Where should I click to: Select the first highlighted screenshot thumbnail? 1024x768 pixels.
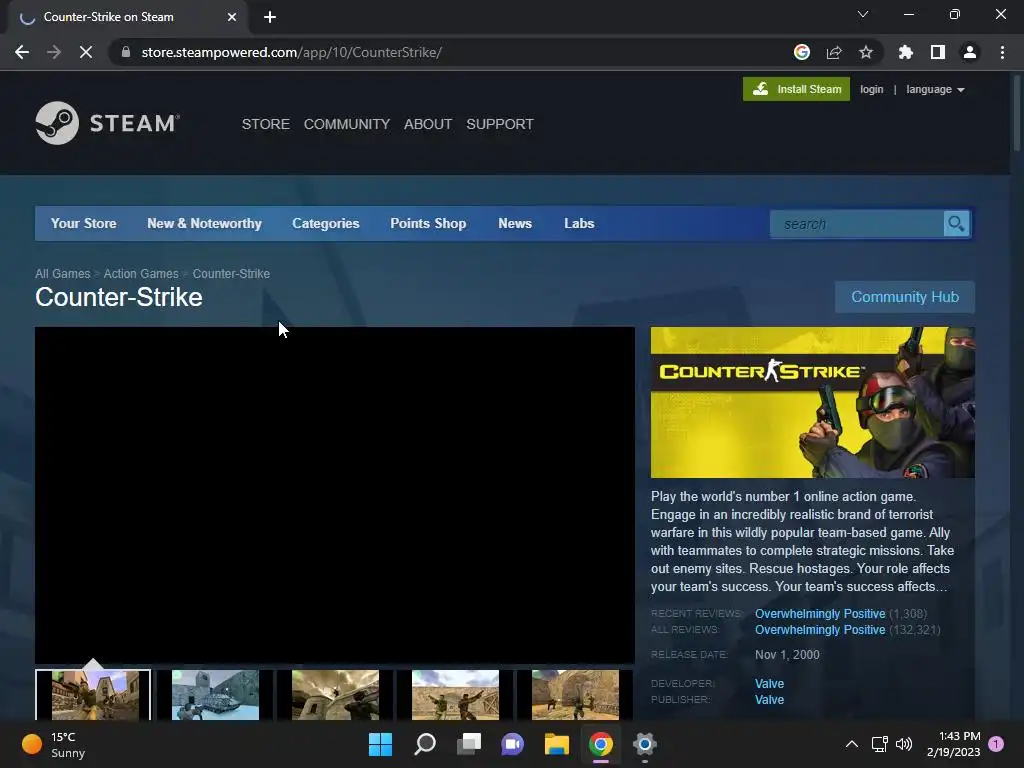coord(93,694)
